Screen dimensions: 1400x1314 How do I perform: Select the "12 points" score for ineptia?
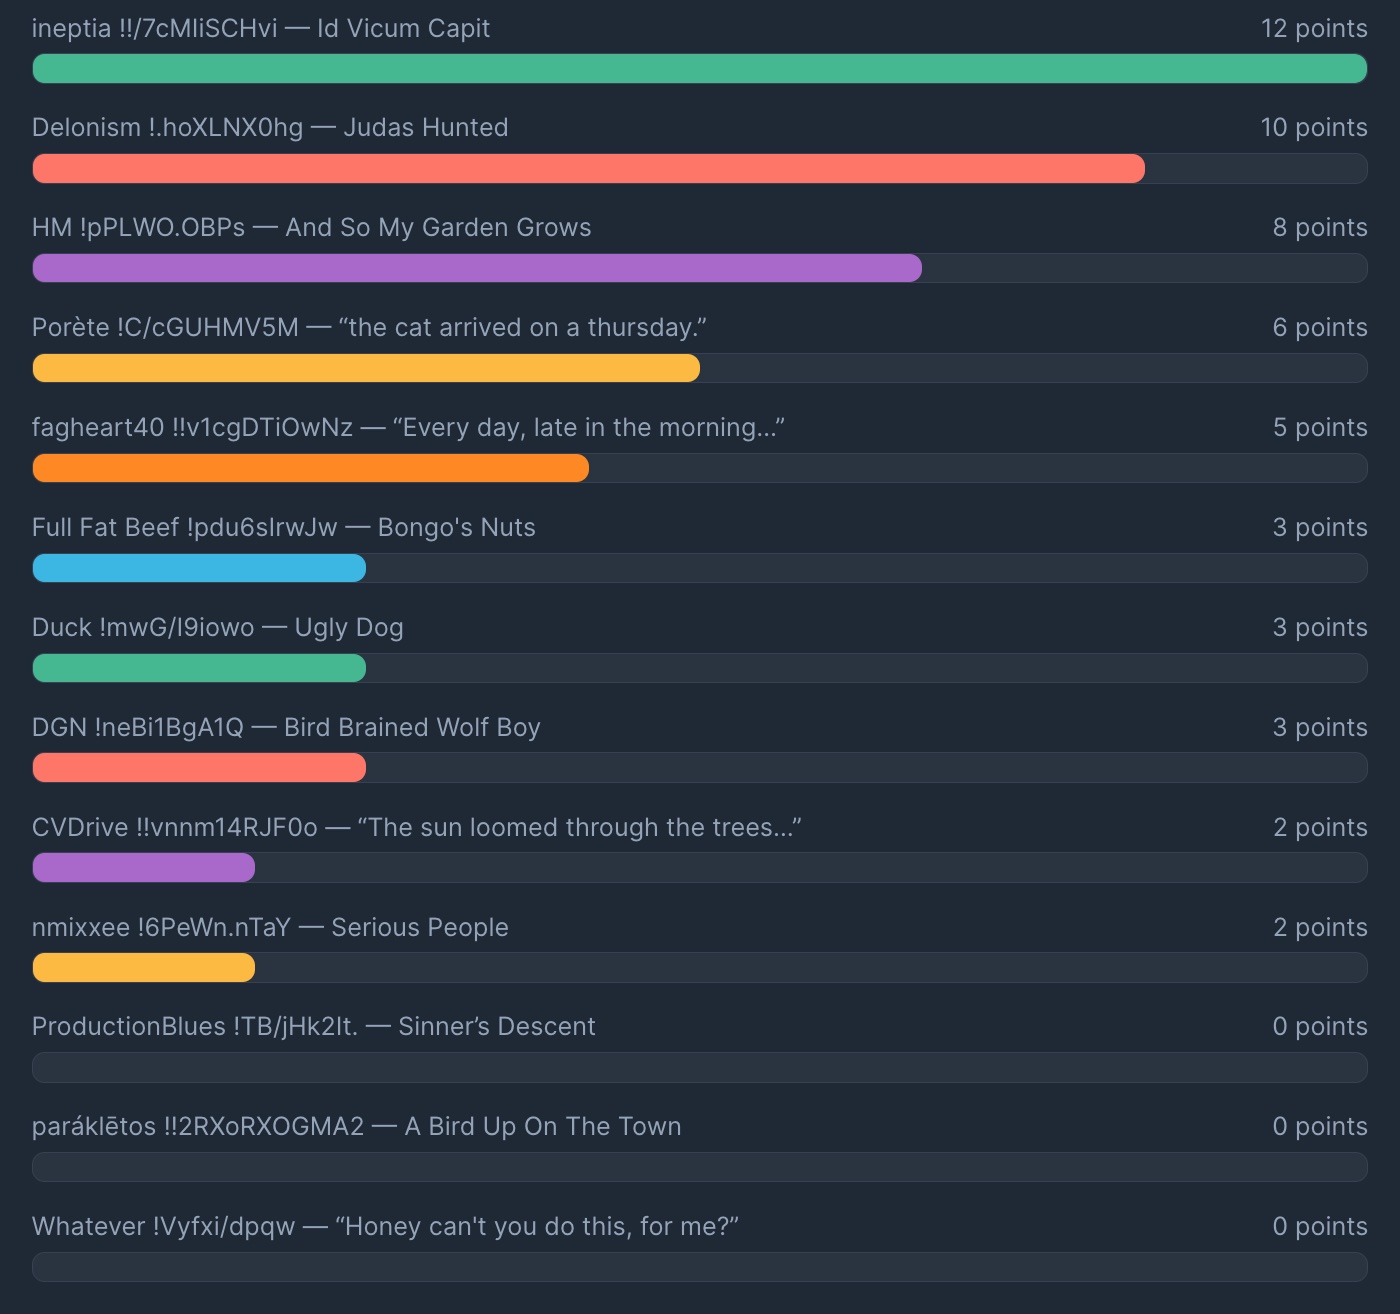point(1314,28)
